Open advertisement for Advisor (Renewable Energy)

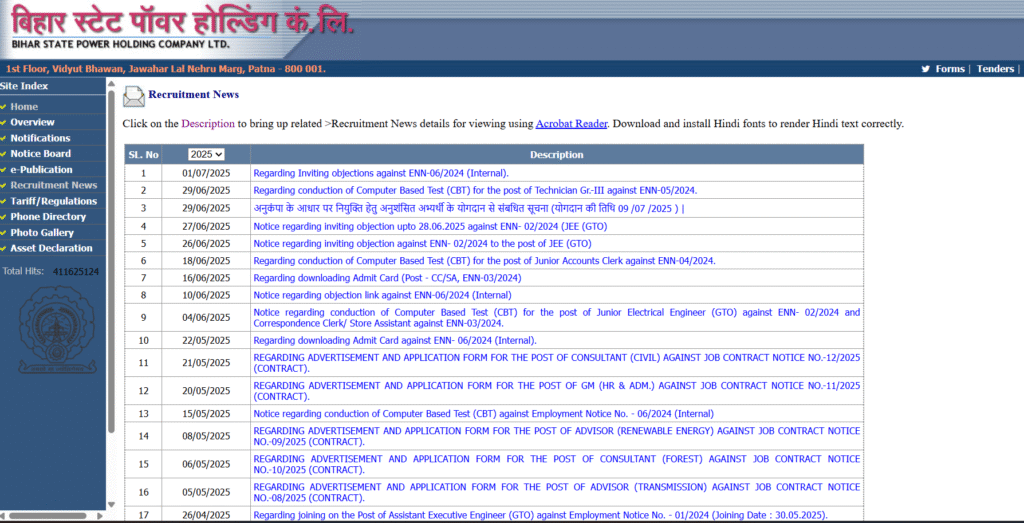pos(556,437)
